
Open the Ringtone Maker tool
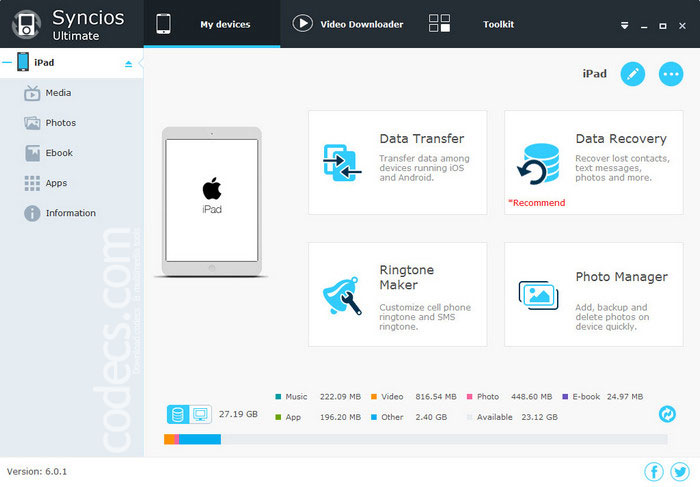coord(397,294)
